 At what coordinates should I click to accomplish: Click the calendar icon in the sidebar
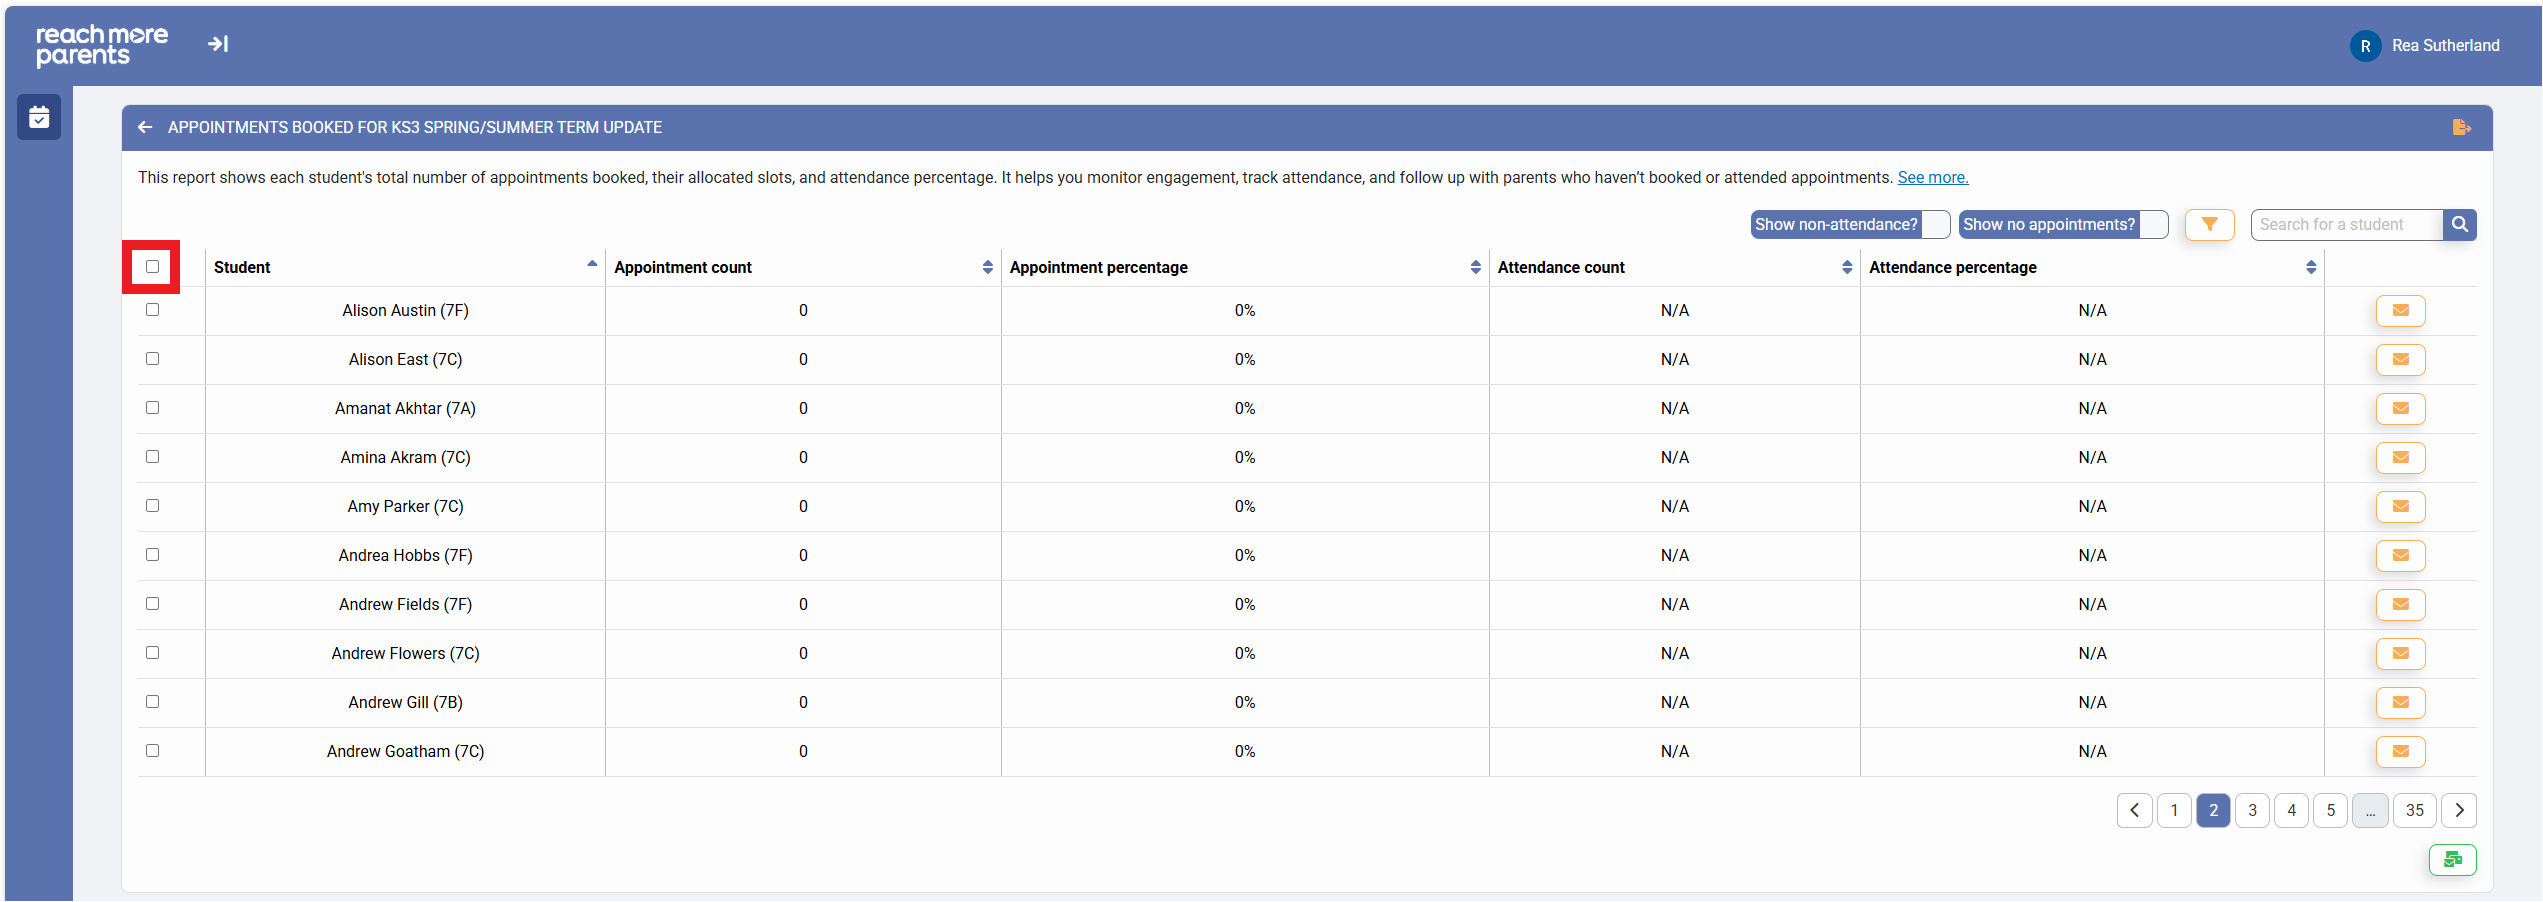point(39,118)
